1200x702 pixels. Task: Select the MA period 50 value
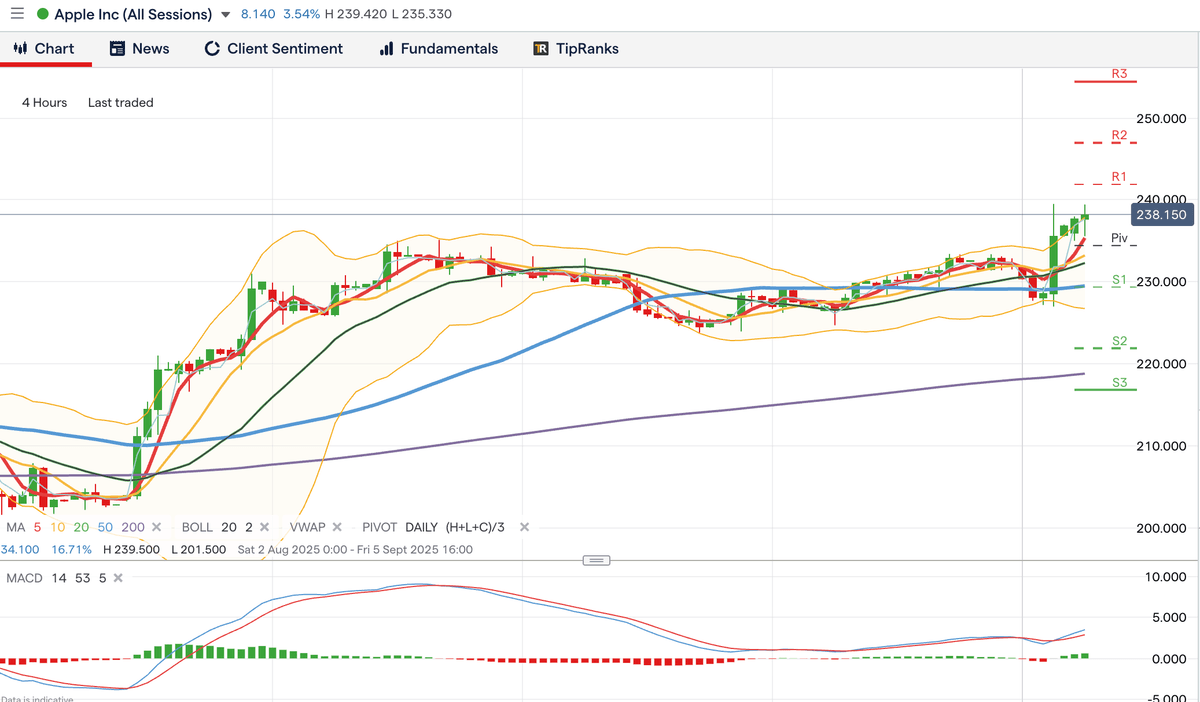click(104, 527)
